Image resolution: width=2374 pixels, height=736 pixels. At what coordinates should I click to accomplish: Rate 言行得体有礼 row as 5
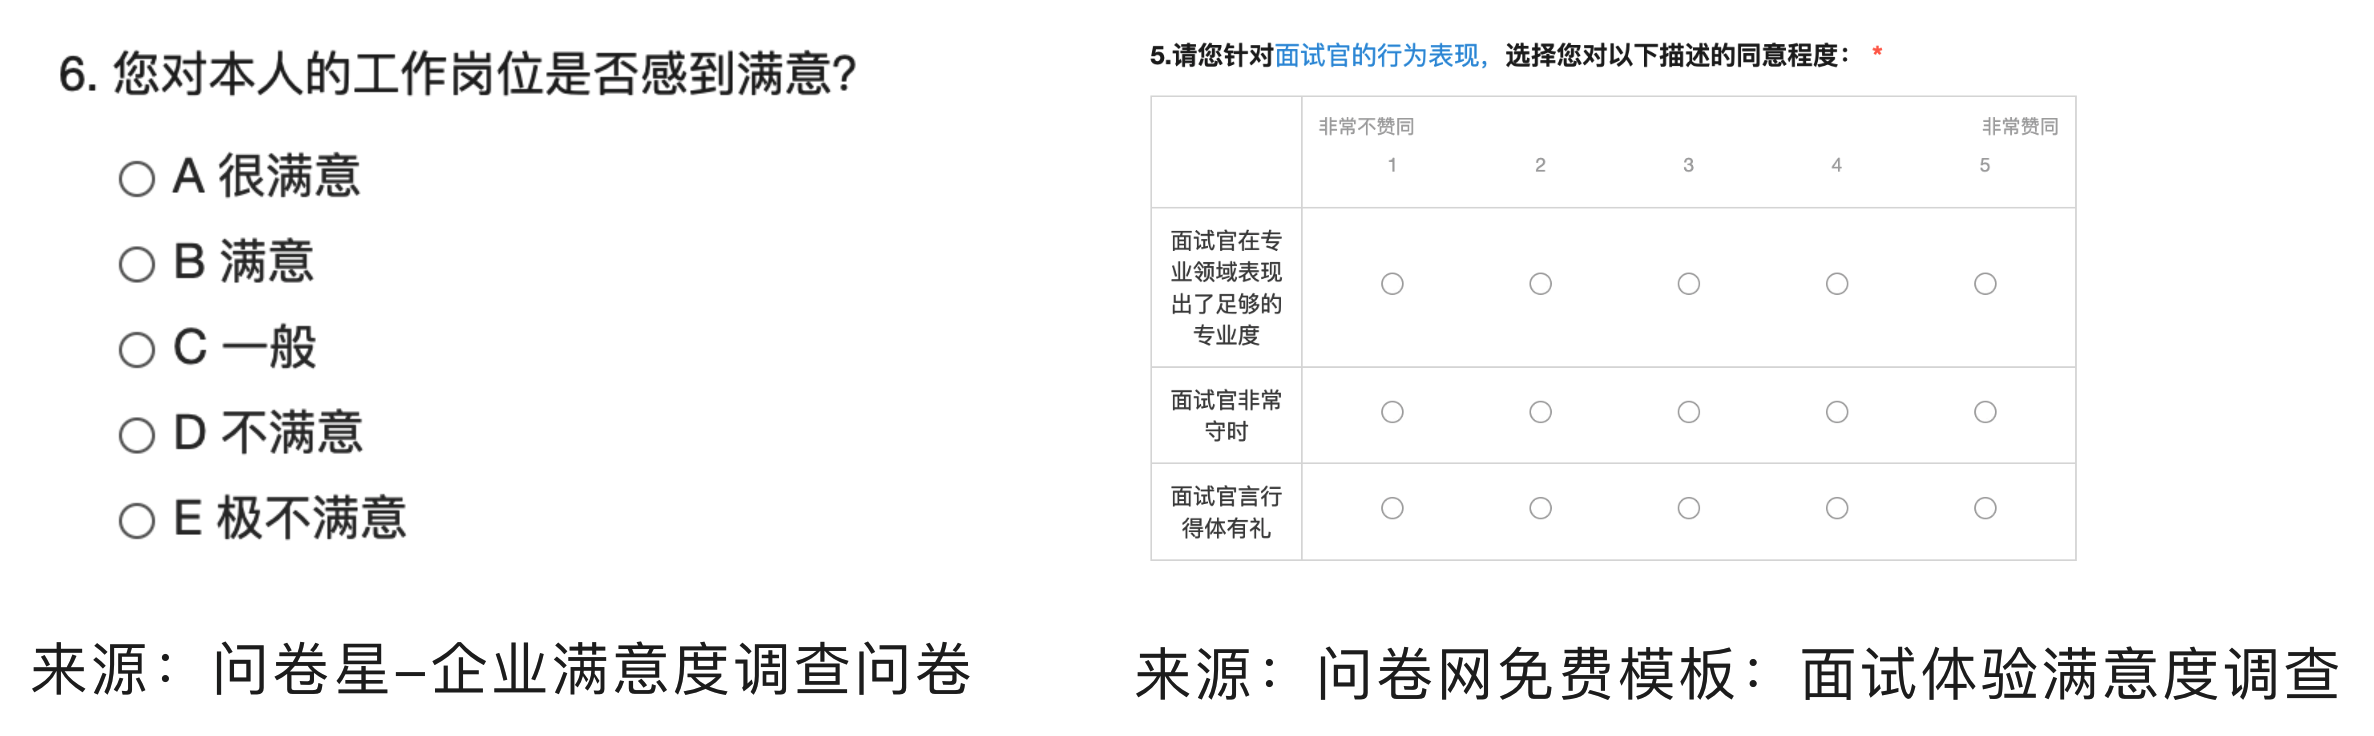tap(1985, 508)
